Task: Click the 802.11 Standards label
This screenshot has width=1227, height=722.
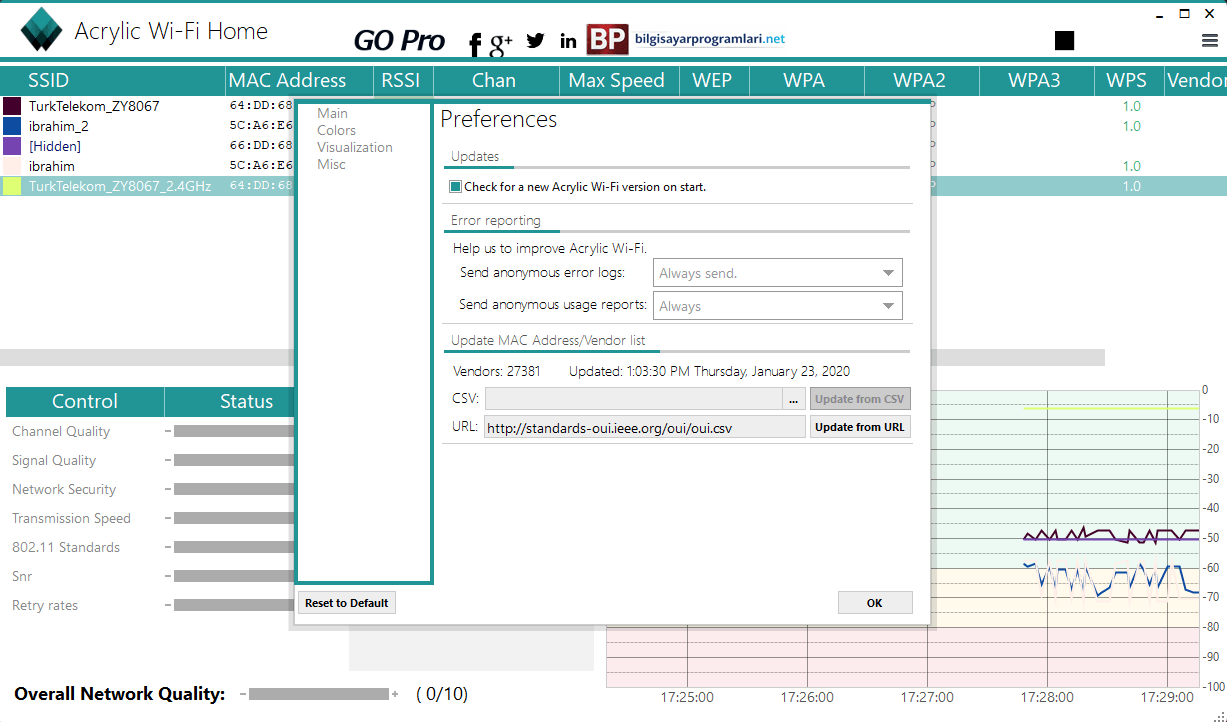Action: click(x=66, y=547)
